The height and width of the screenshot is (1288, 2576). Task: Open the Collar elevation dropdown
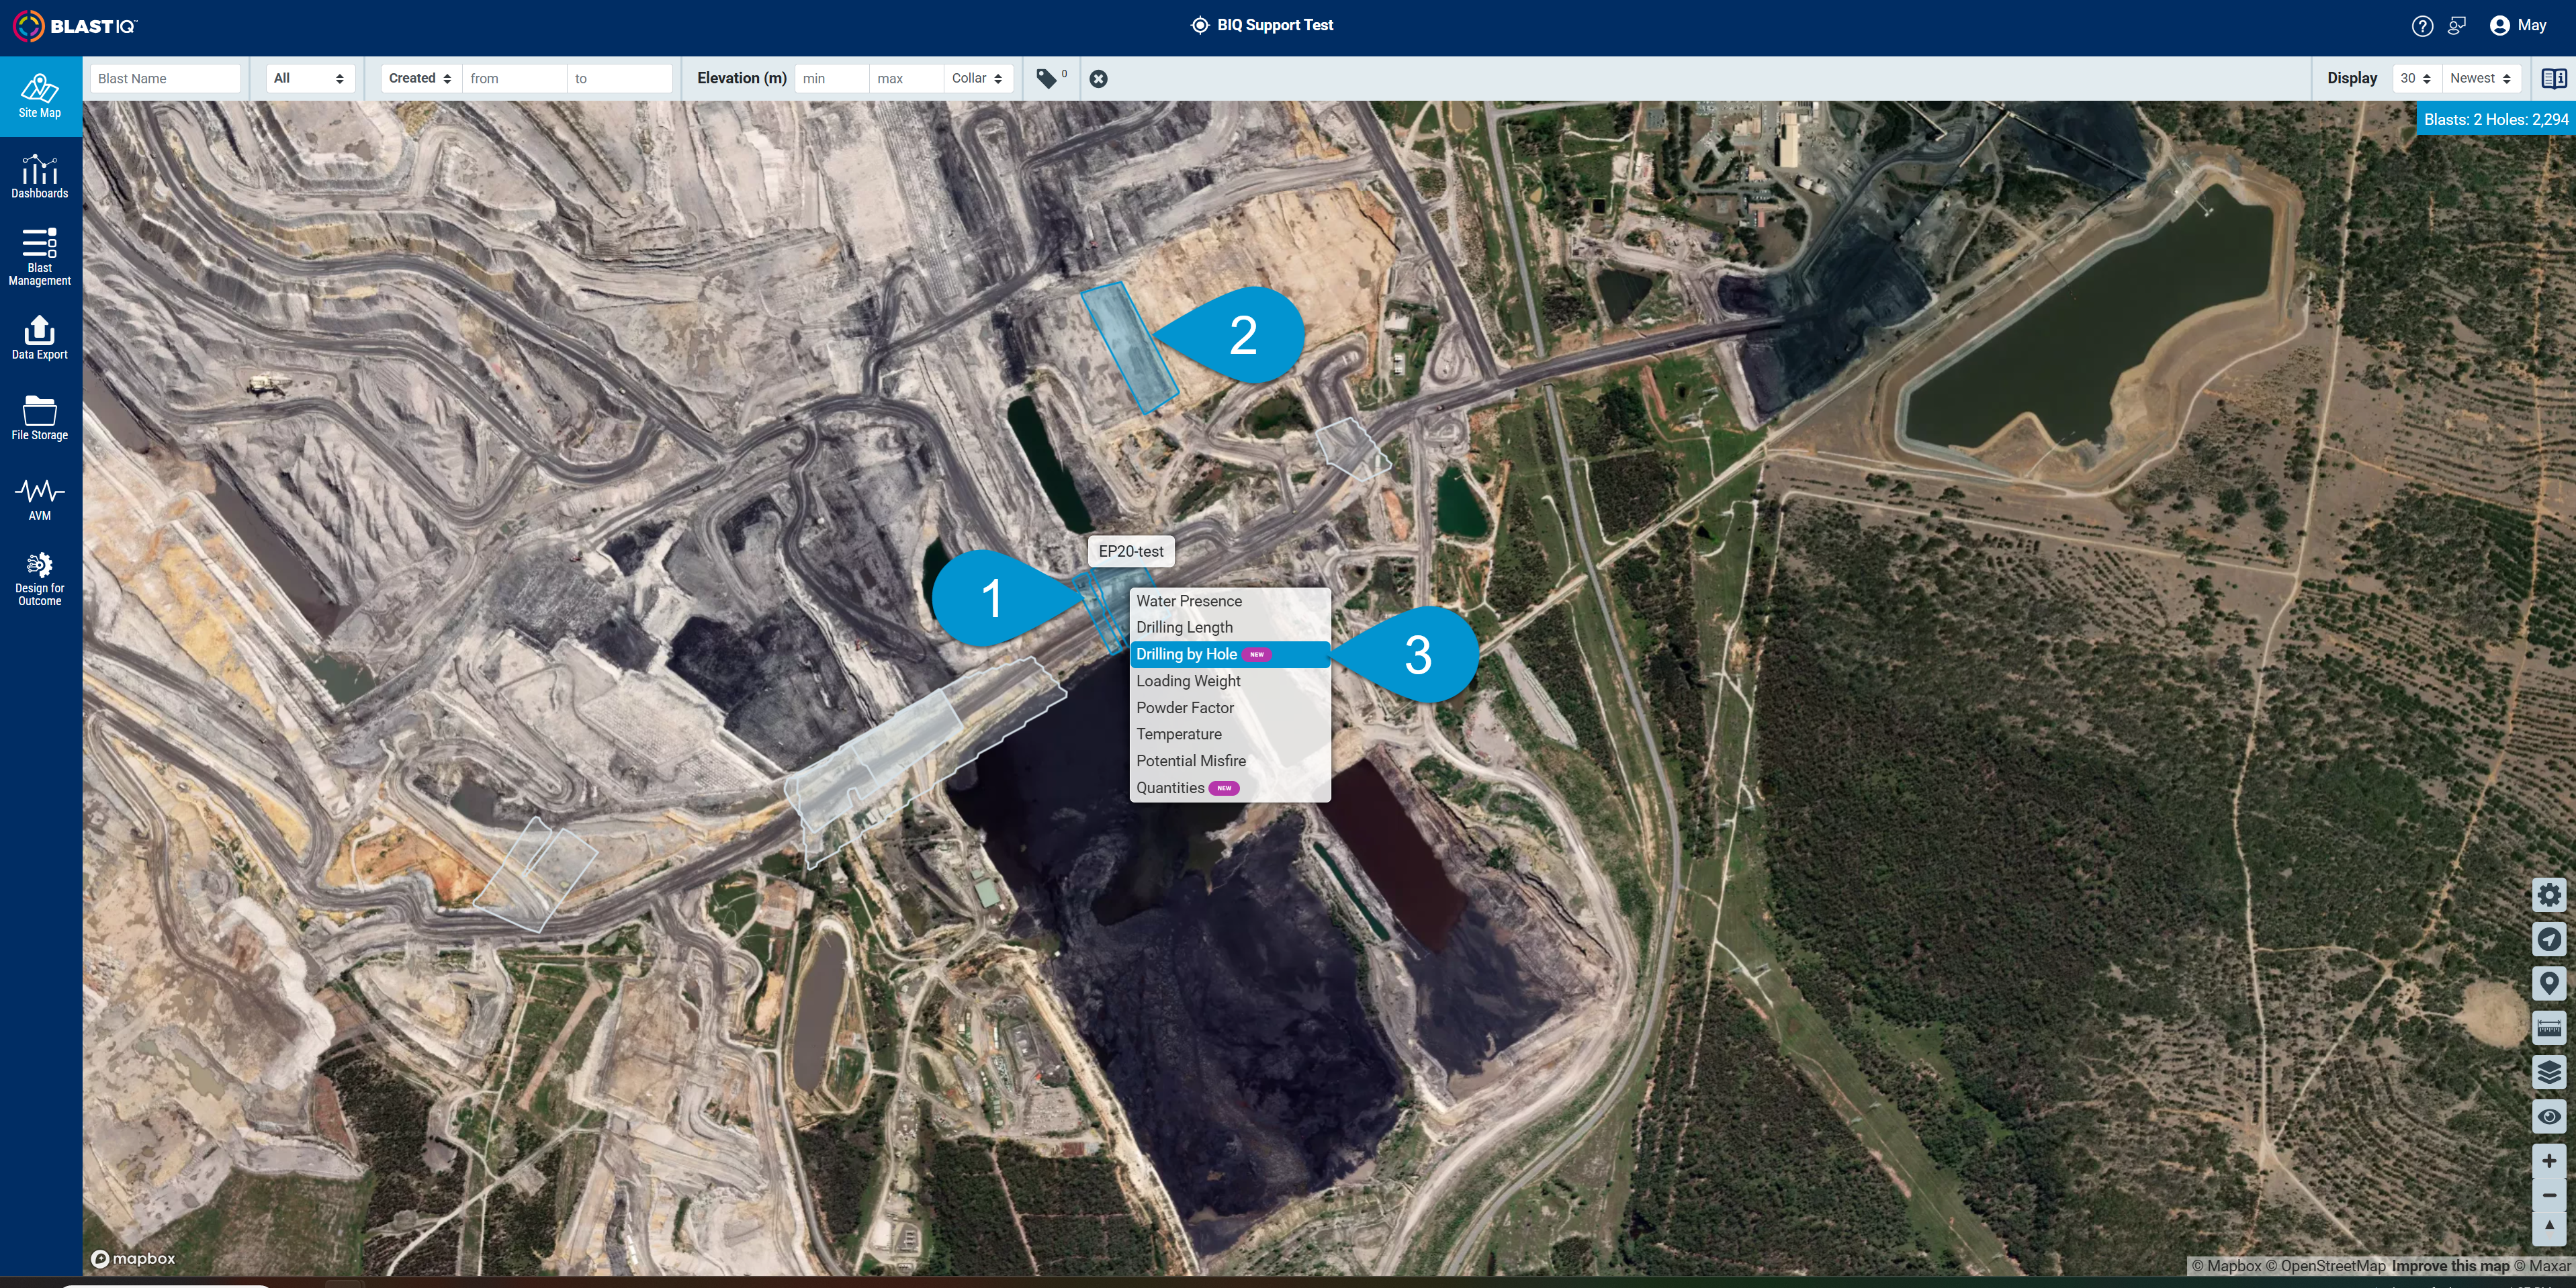[978, 78]
